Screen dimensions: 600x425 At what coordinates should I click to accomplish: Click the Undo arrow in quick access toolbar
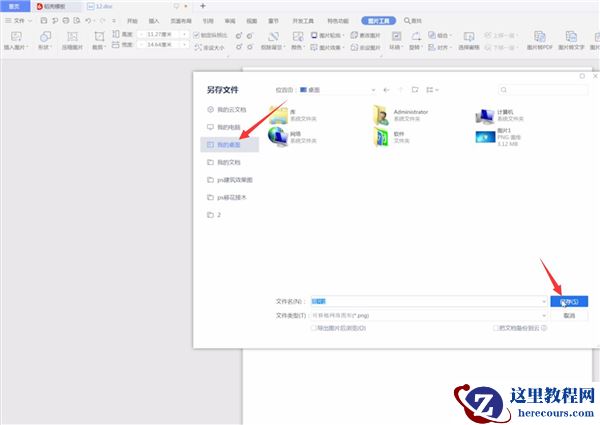point(88,21)
